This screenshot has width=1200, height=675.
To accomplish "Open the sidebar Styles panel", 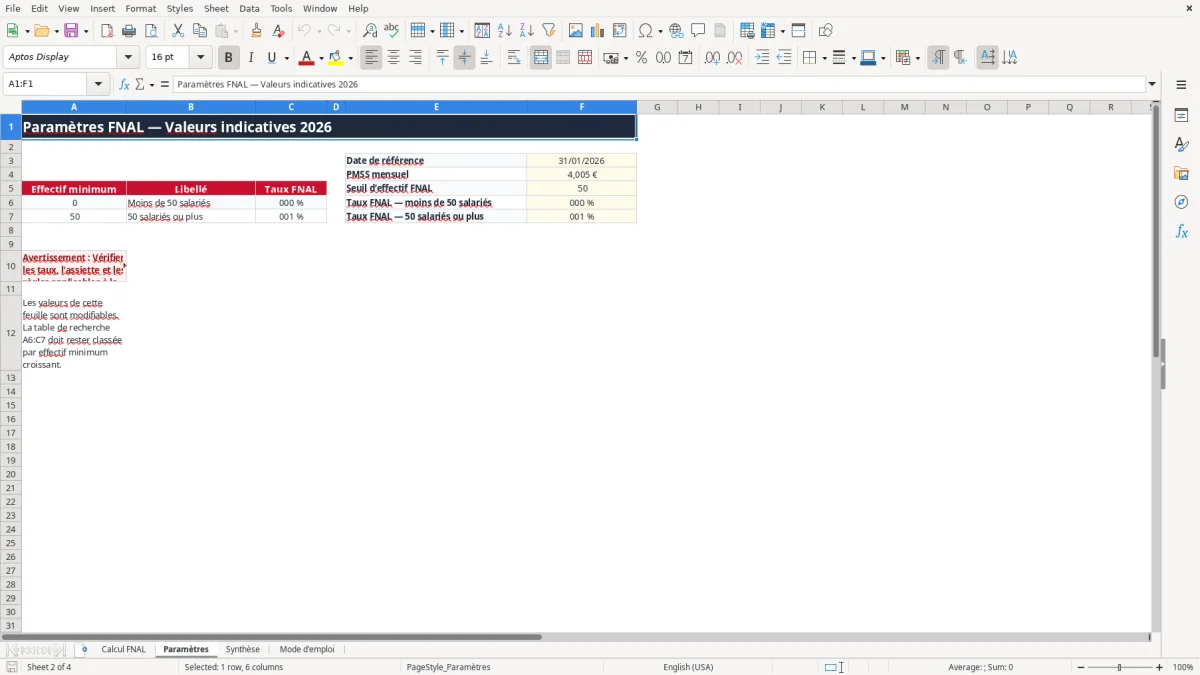I will tap(1181, 145).
